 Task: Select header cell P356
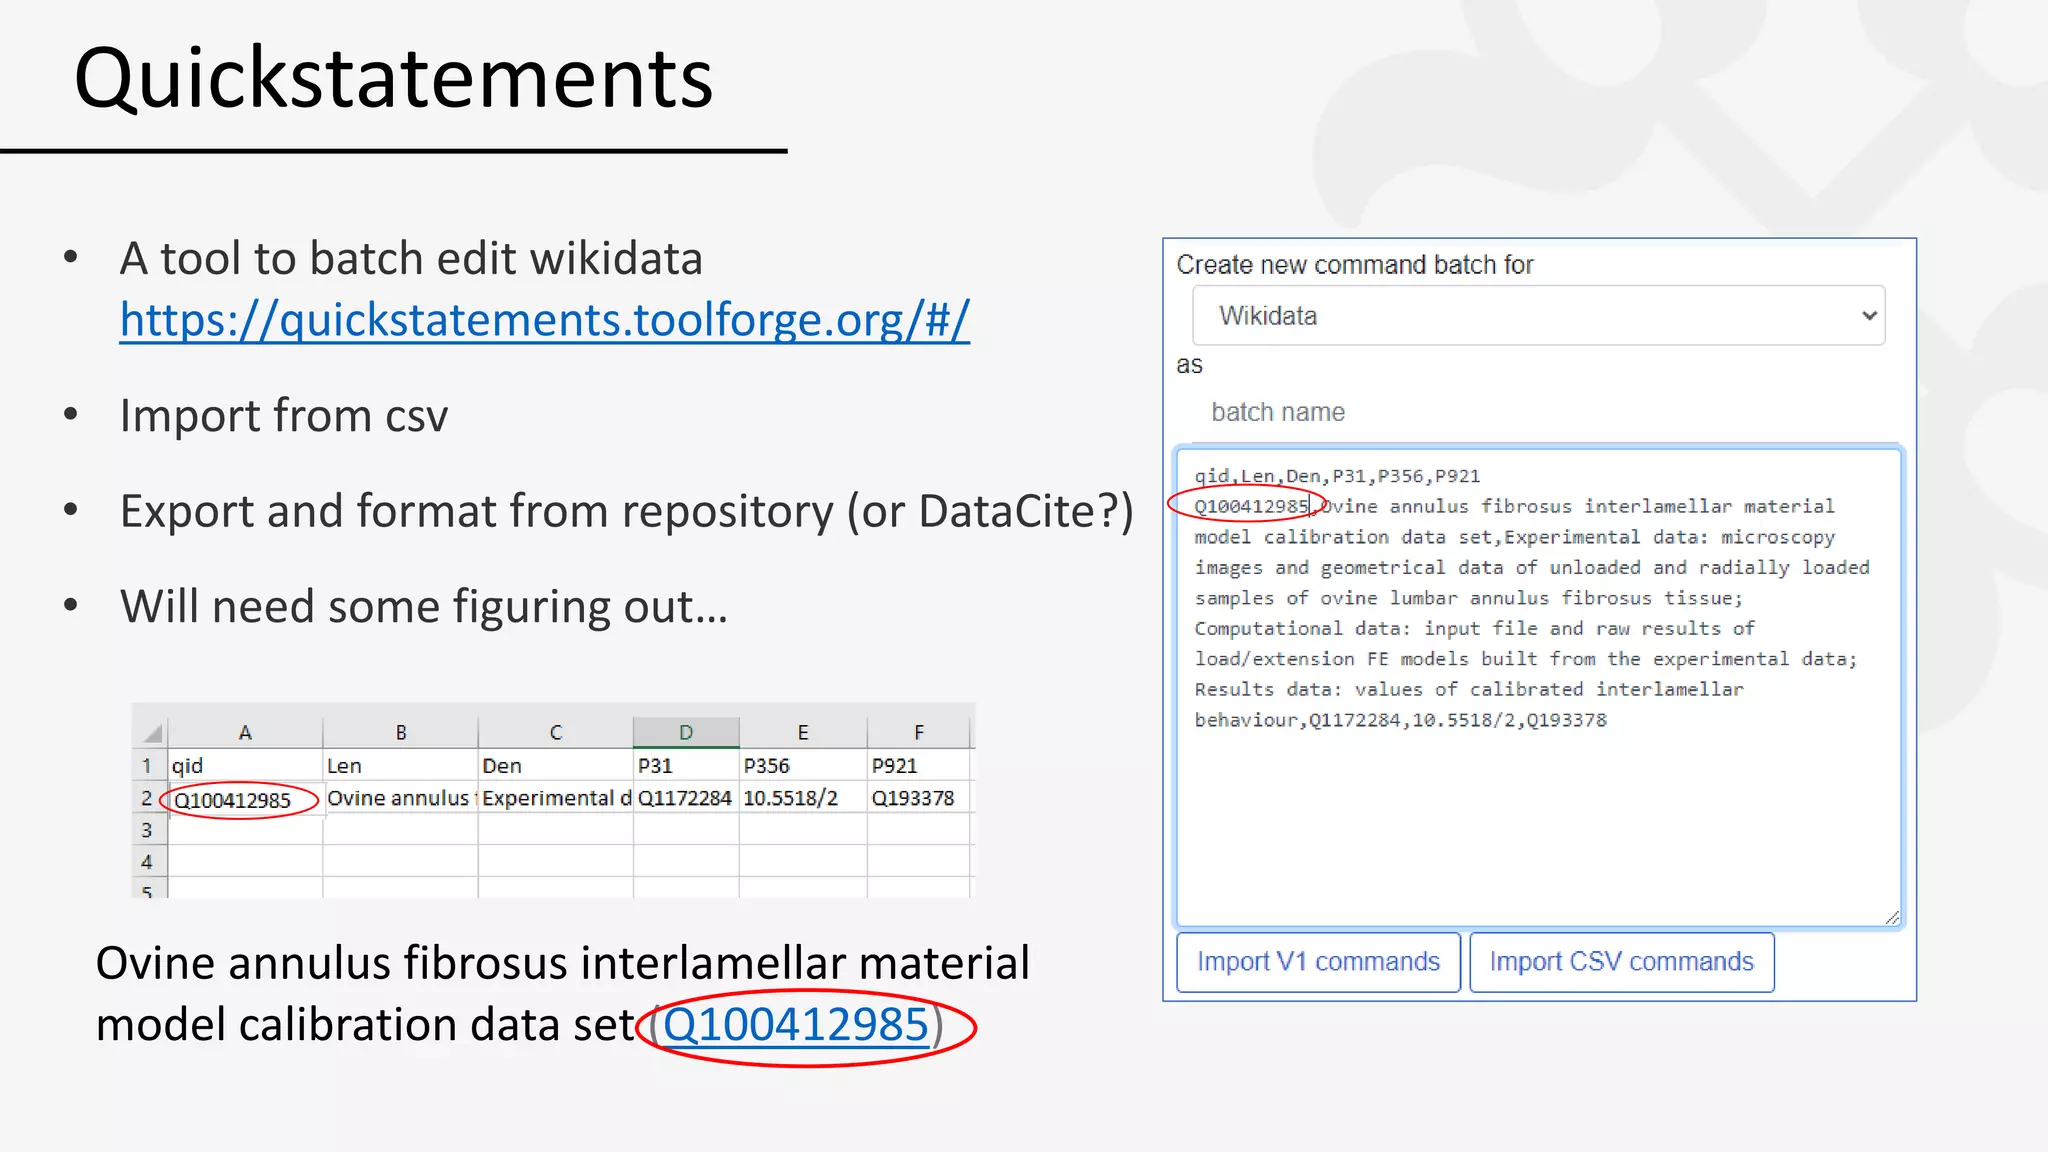[803, 766]
